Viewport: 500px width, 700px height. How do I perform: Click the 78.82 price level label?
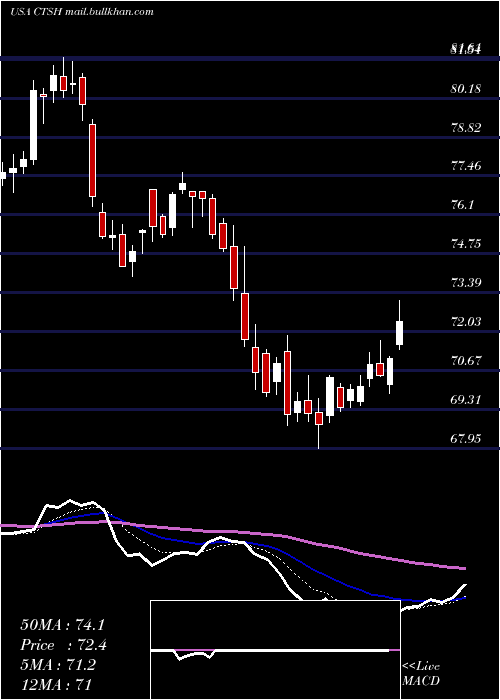pos(466,128)
